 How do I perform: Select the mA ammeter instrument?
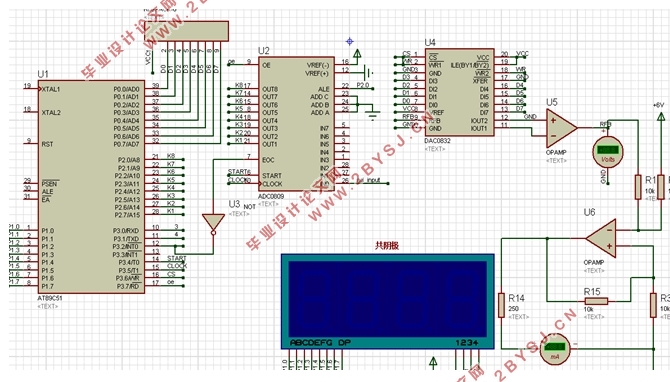pos(555,349)
